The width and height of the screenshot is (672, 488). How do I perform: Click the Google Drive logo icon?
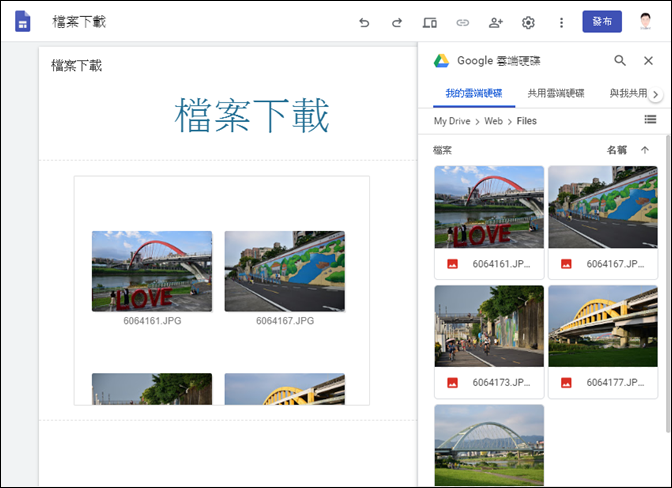pyautogui.click(x=441, y=61)
